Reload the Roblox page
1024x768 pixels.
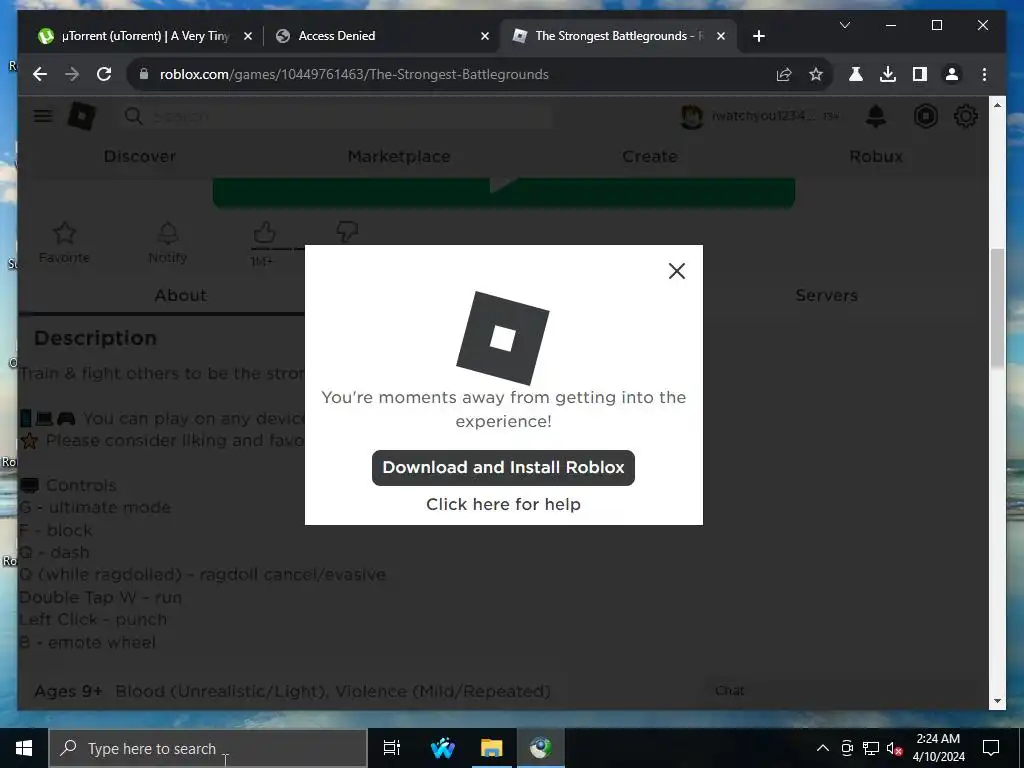(x=104, y=74)
